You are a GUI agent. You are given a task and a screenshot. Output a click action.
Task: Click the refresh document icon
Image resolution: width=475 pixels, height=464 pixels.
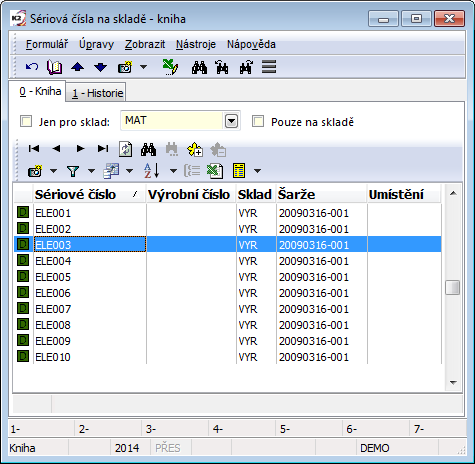(x=126, y=149)
